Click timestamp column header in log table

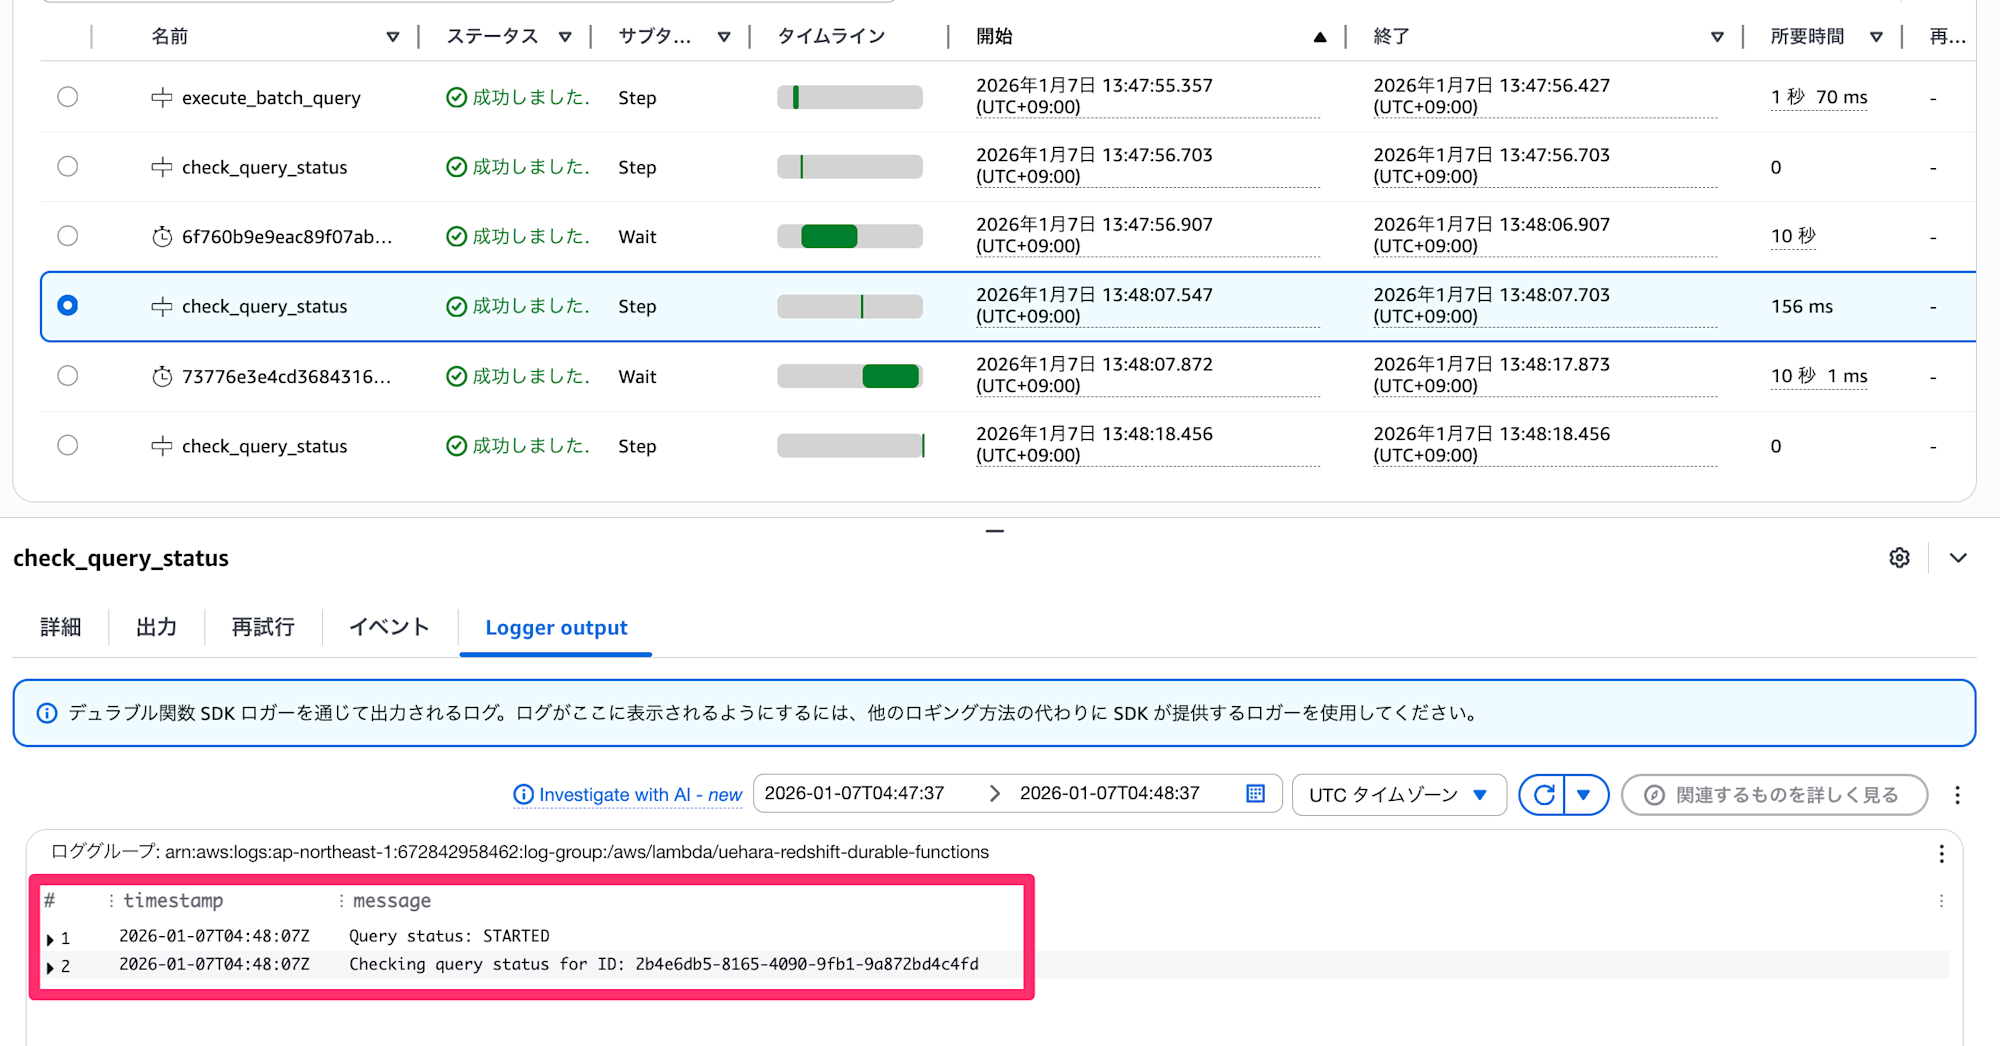[x=173, y=901]
